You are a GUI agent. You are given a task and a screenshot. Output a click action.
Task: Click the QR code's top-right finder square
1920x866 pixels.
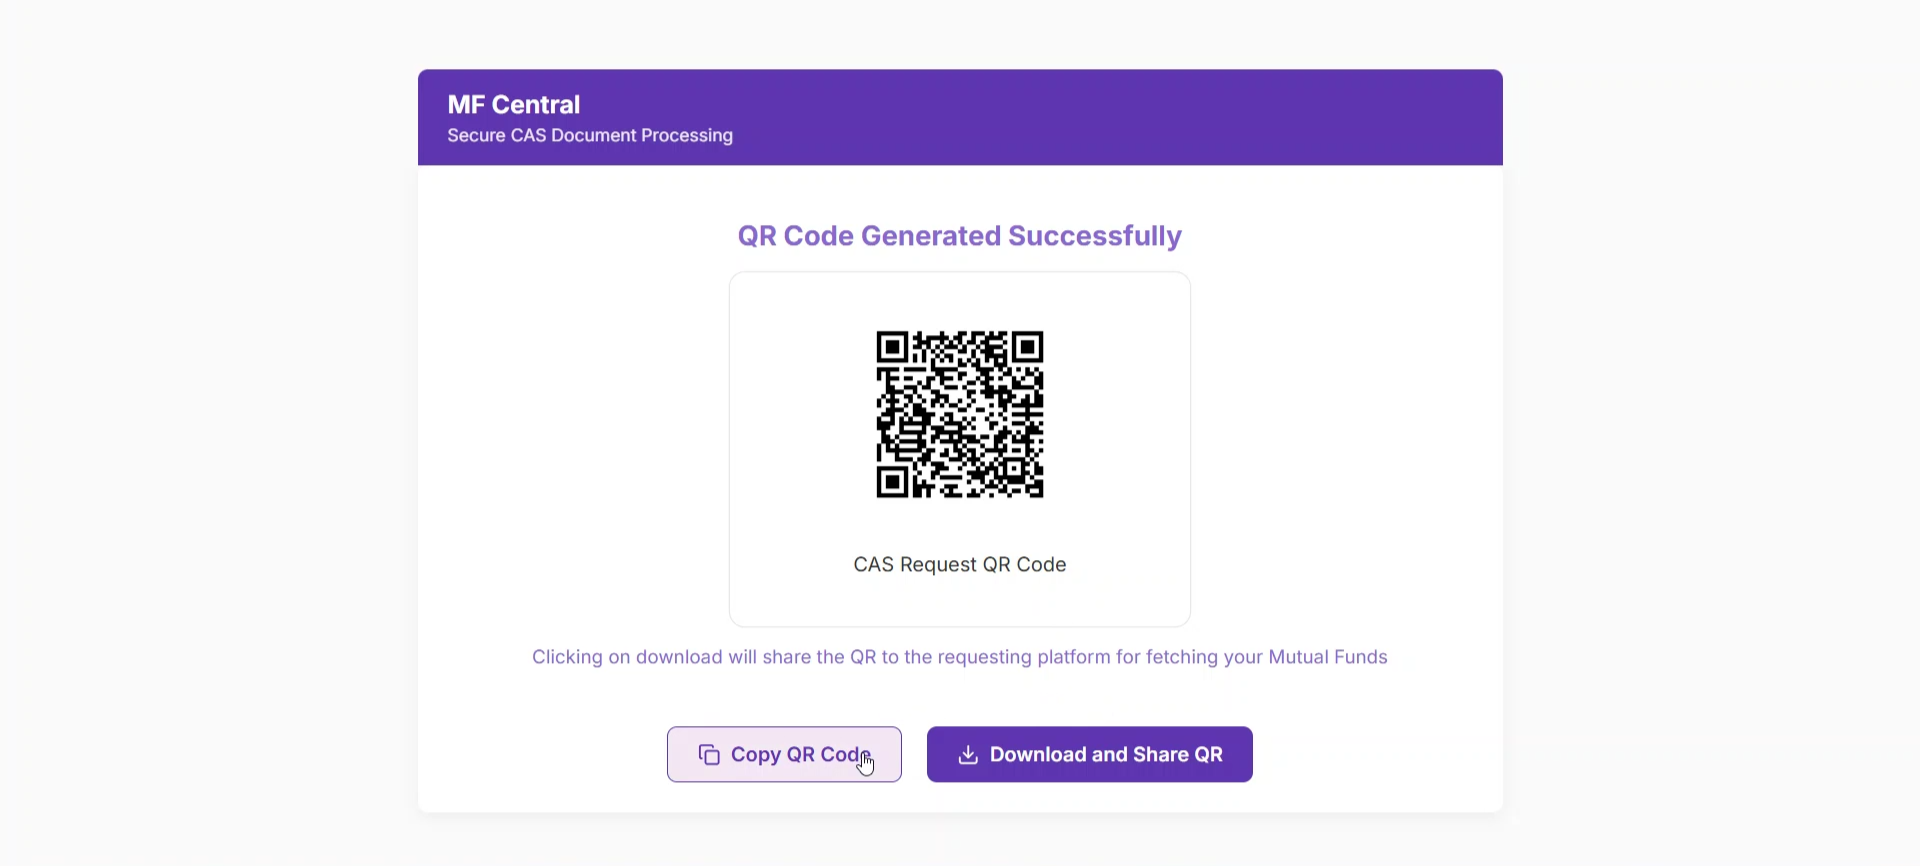click(x=1028, y=347)
